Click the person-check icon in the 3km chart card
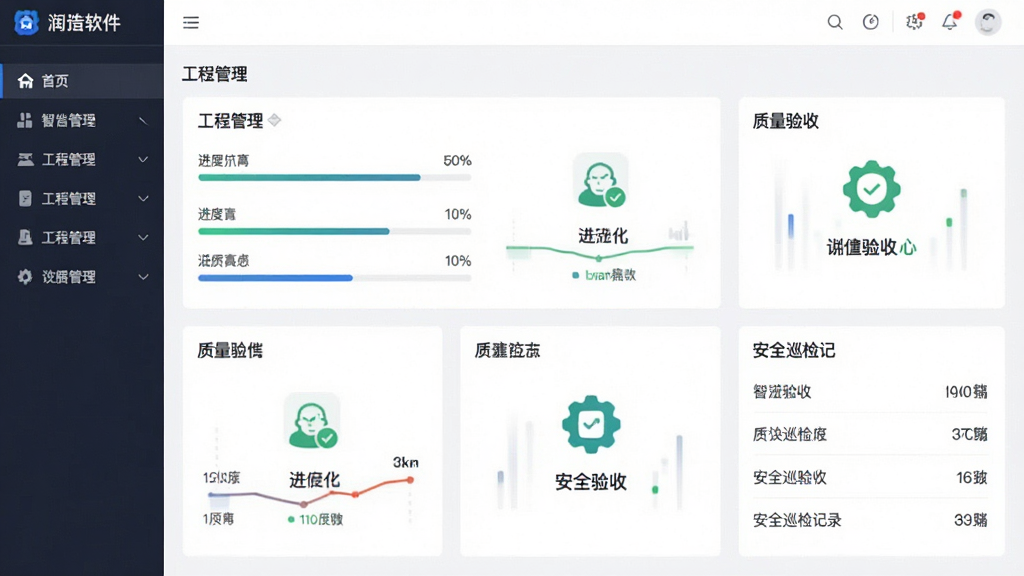Screen dimensions: 1024x576 312,421
